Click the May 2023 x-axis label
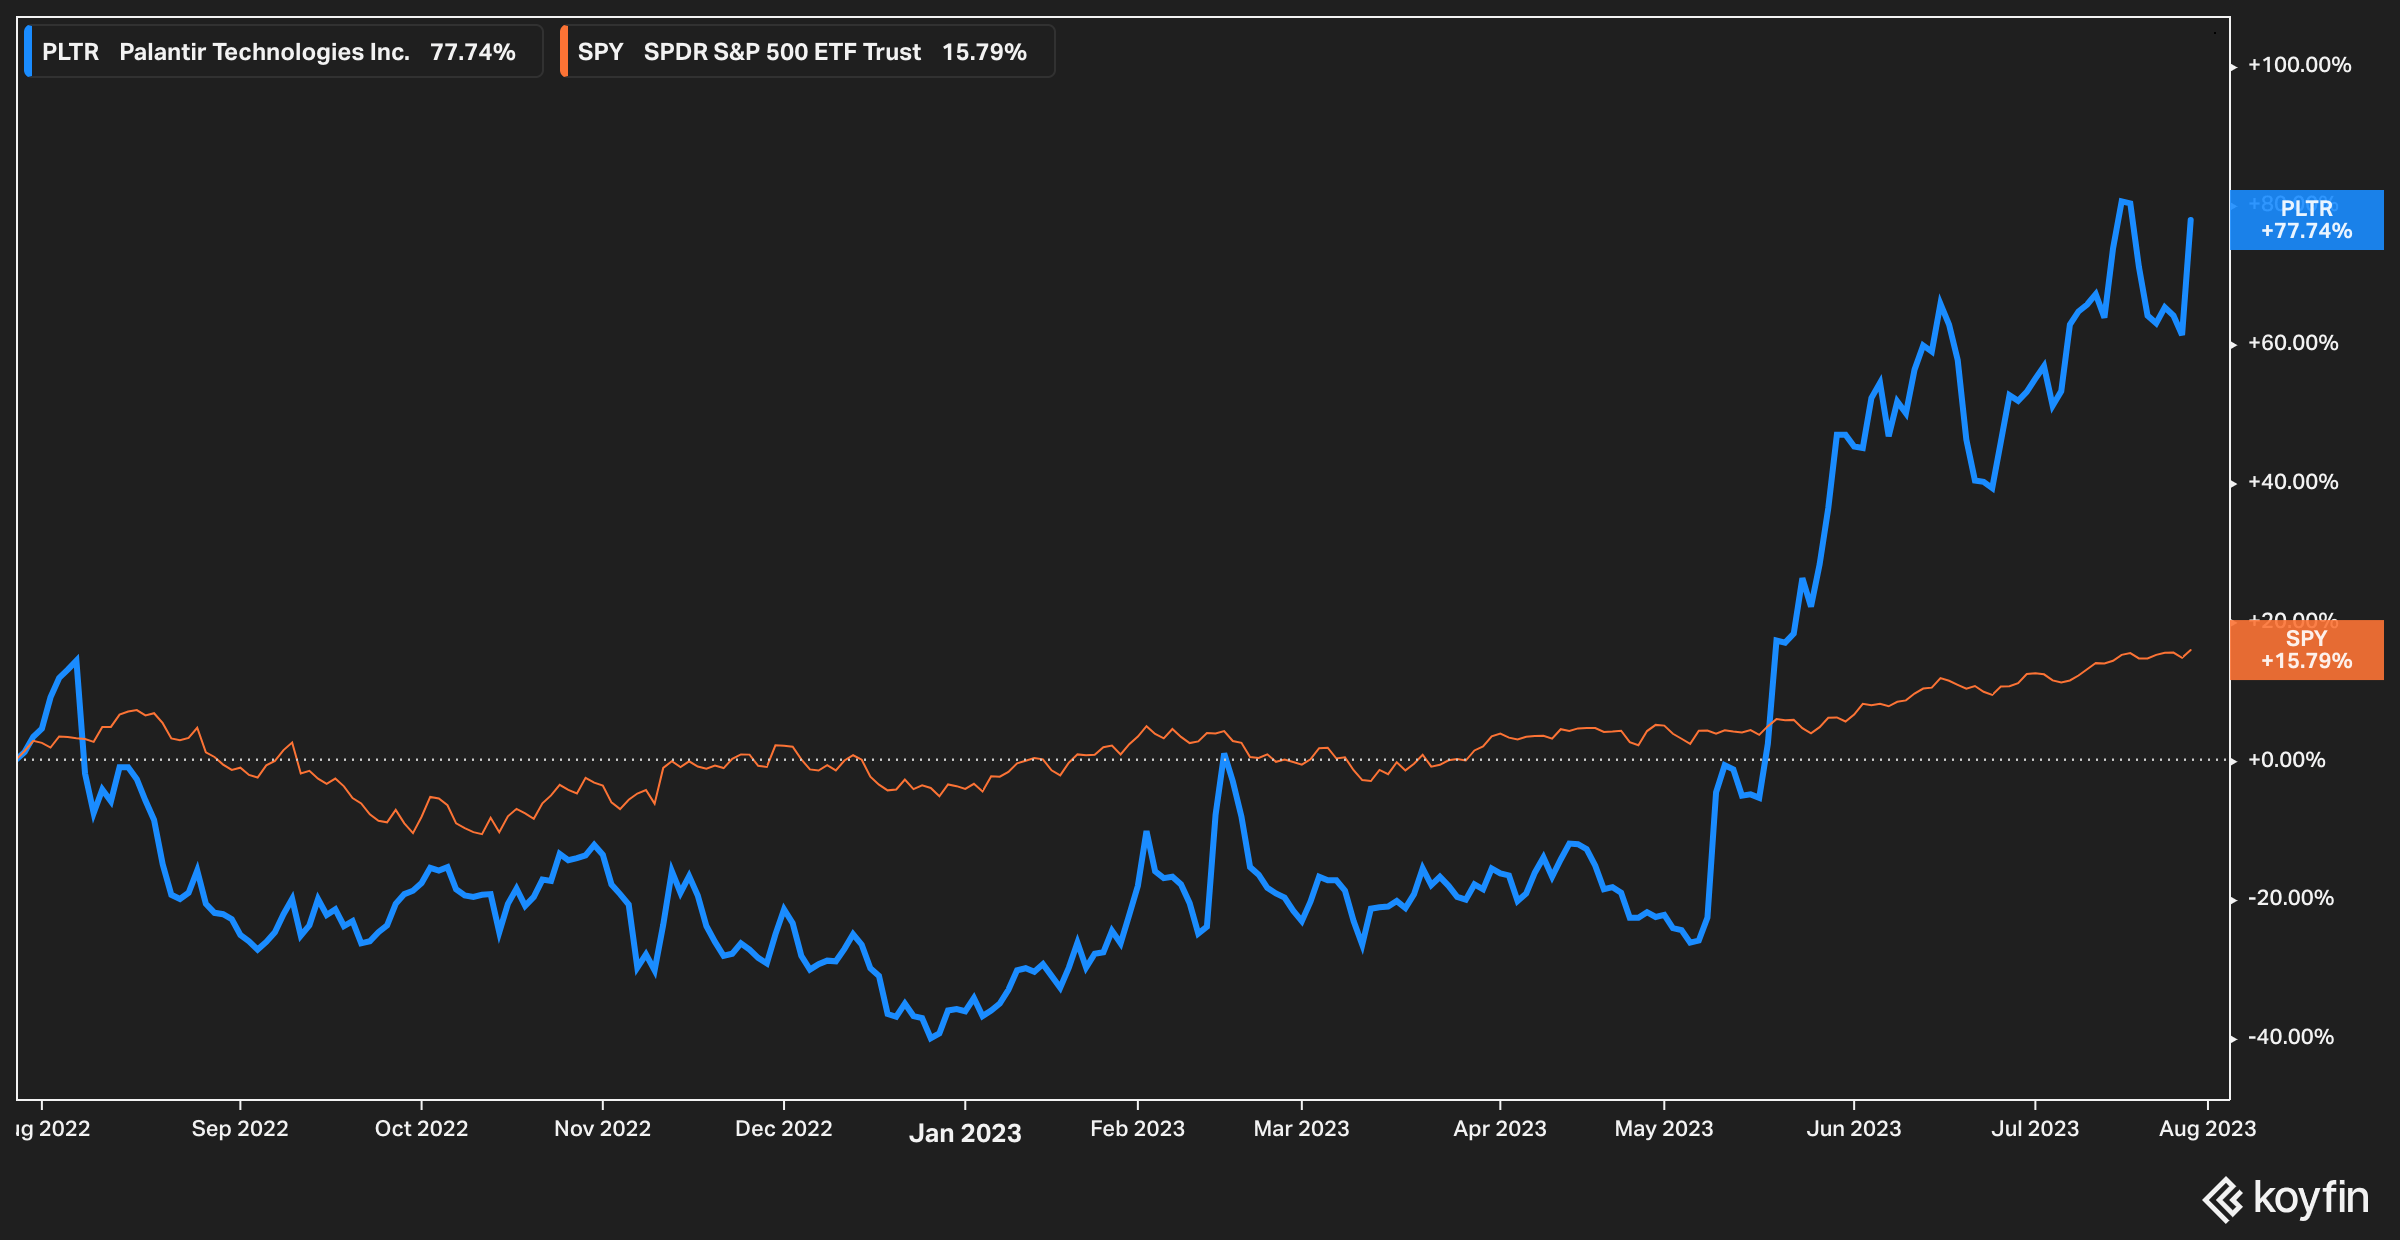This screenshot has height=1240, width=2400. tap(1664, 1129)
